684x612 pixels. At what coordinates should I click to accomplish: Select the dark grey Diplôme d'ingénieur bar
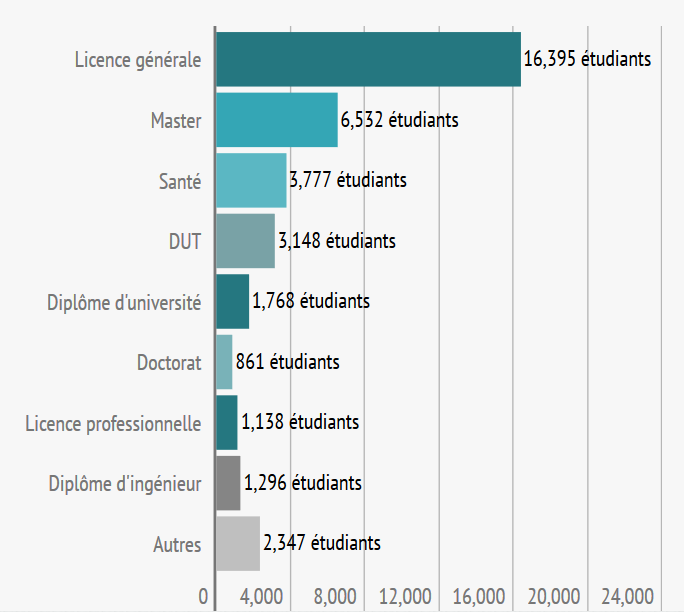click(228, 483)
